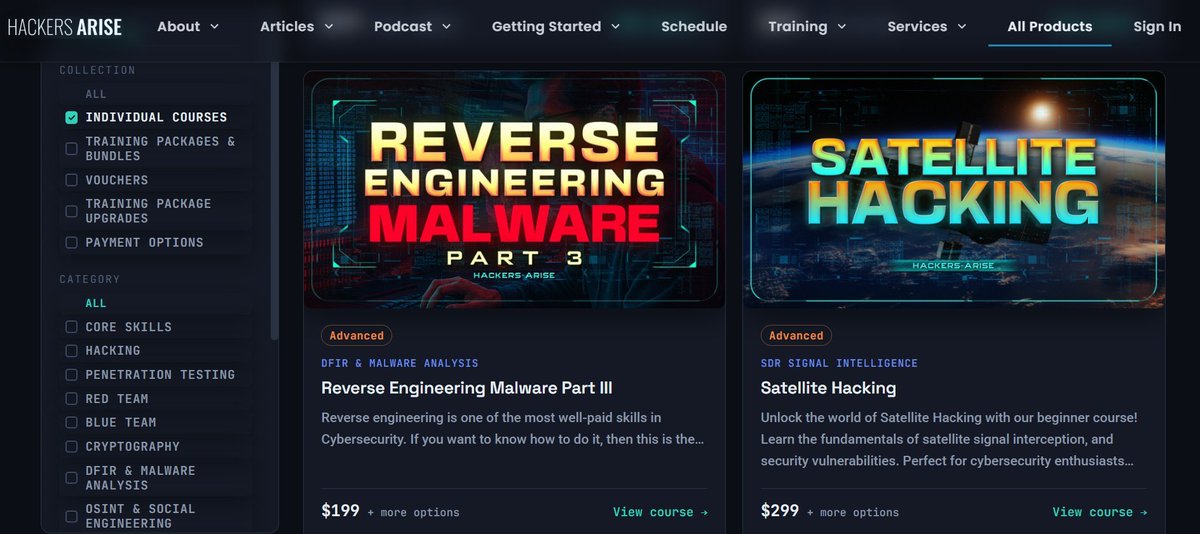Screen dimensions: 1200x534
Task: Open the Satellite Hacking course thumbnail
Action: point(954,189)
